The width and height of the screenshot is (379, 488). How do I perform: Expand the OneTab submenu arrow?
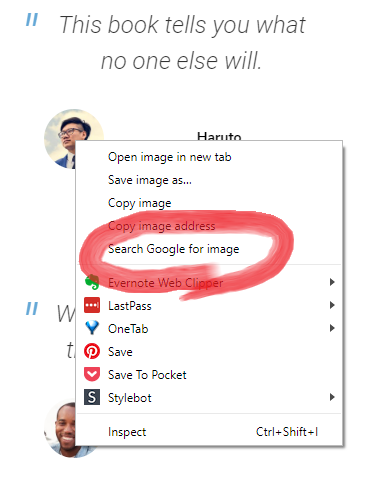point(332,328)
